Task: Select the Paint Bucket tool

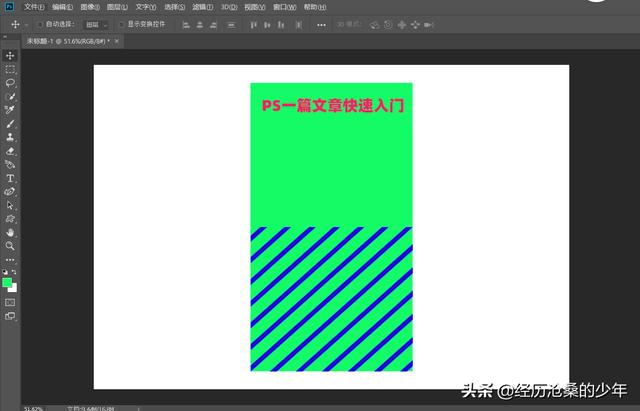Action: (10, 164)
